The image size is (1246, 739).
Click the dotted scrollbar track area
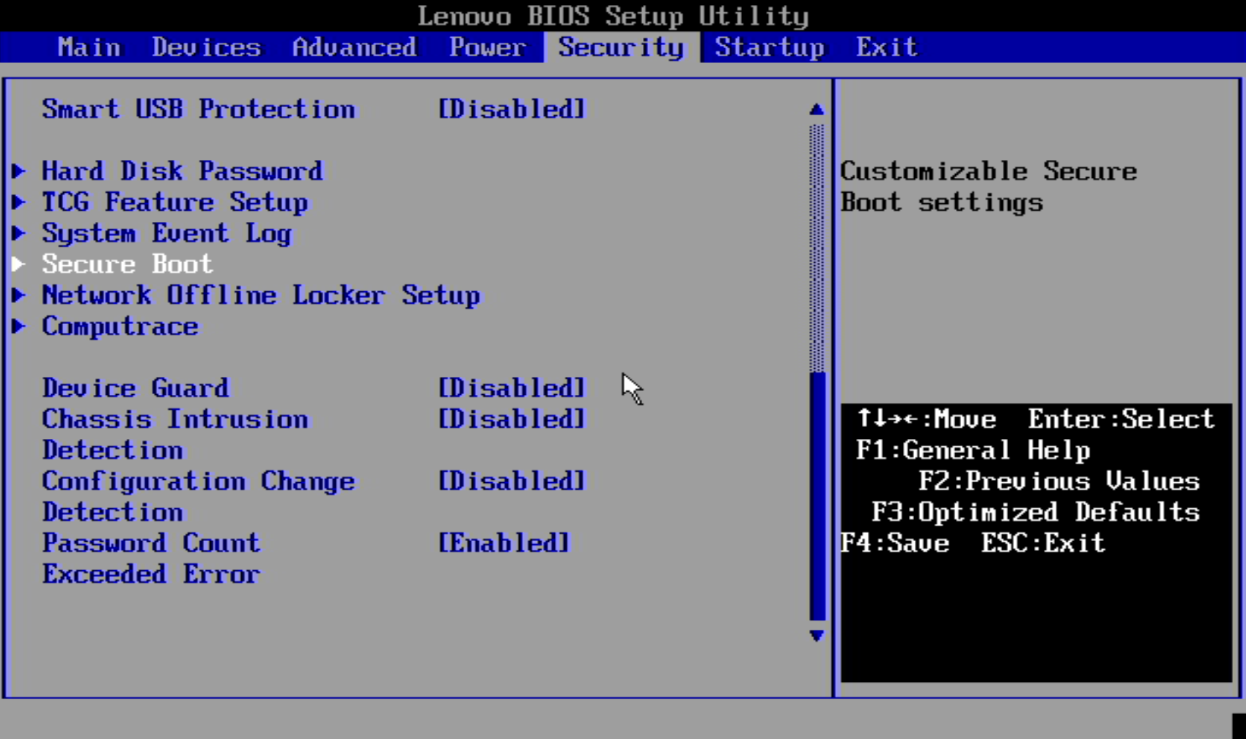[x=817, y=247]
